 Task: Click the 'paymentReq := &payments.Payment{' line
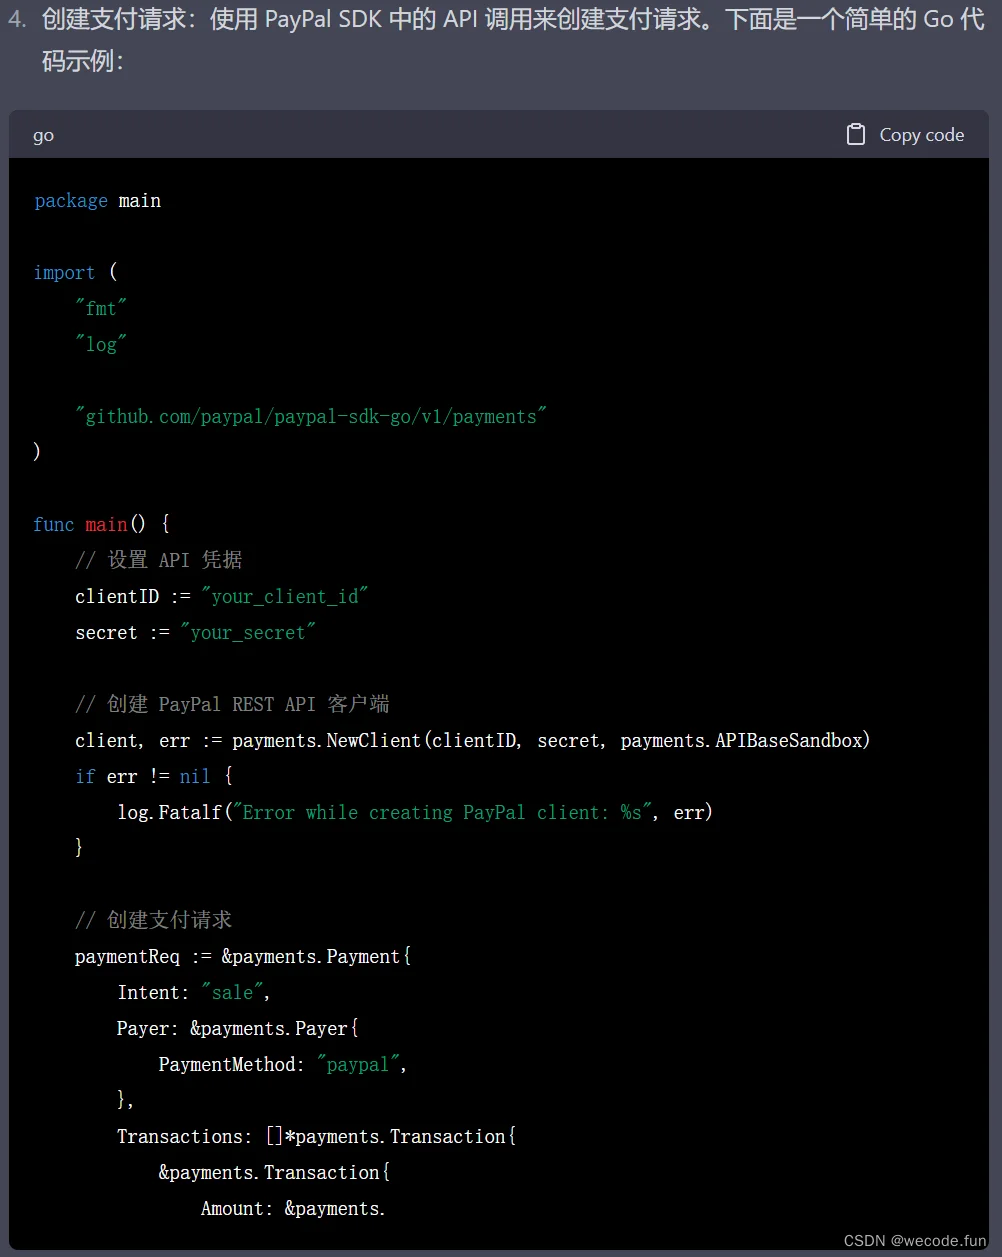coord(243,956)
